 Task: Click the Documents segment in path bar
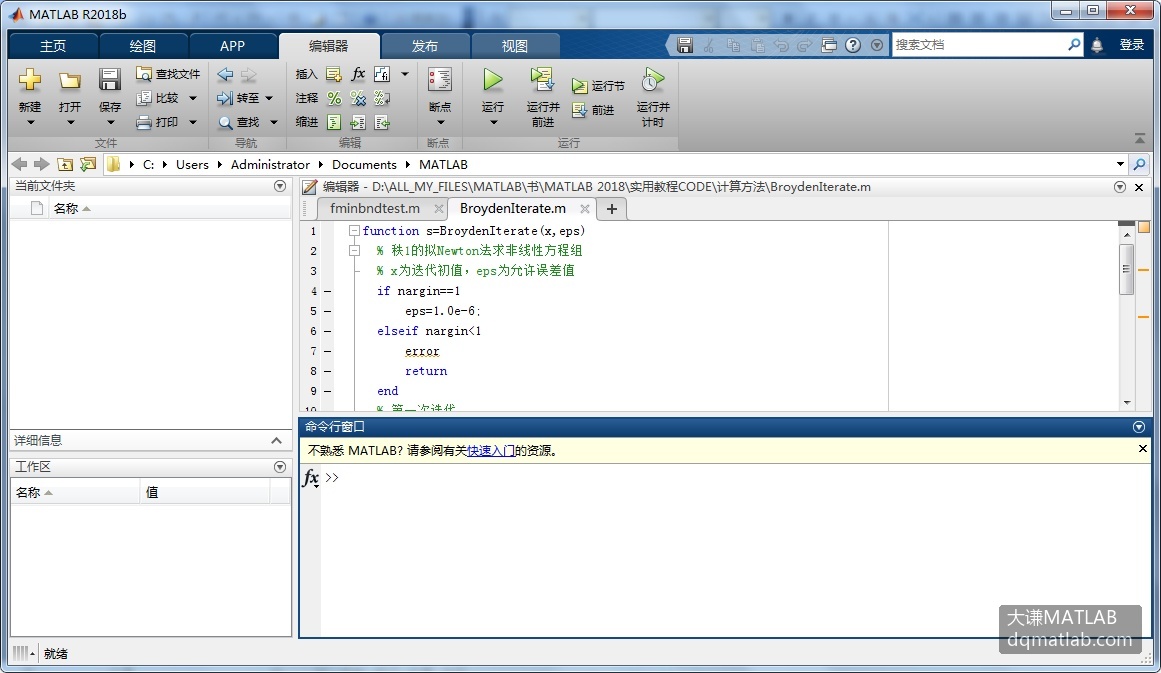pyautogui.click(x=364, y=164)
